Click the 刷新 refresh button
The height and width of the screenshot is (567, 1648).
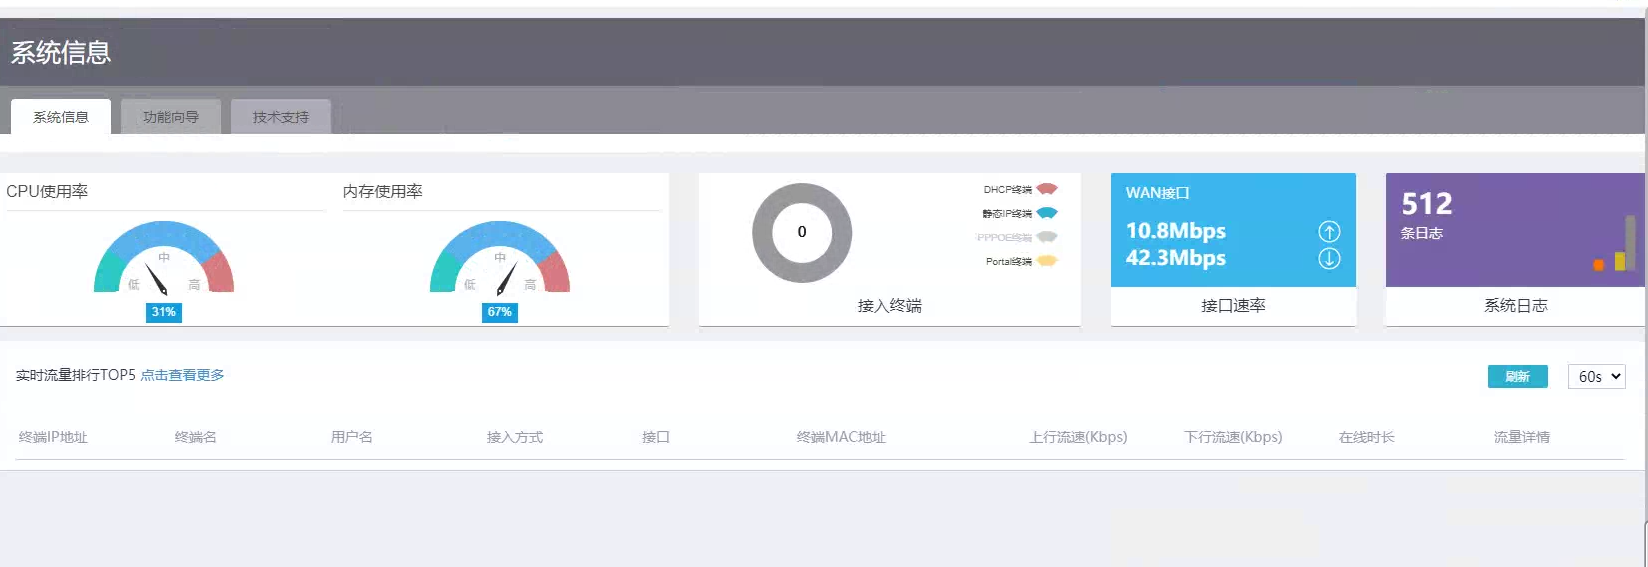(x=1518, y=376)
